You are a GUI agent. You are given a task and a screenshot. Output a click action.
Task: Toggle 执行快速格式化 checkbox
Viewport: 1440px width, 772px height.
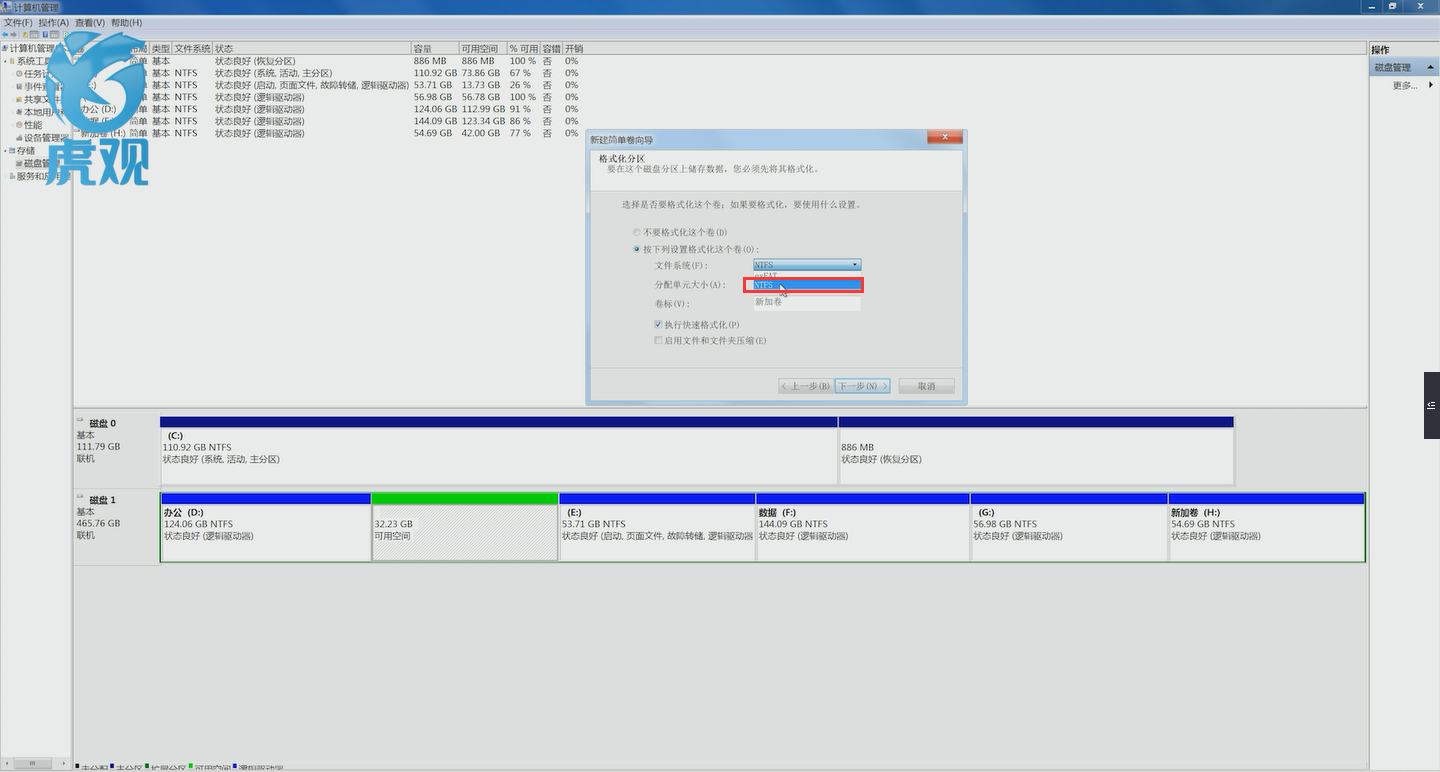click(658, 325)
